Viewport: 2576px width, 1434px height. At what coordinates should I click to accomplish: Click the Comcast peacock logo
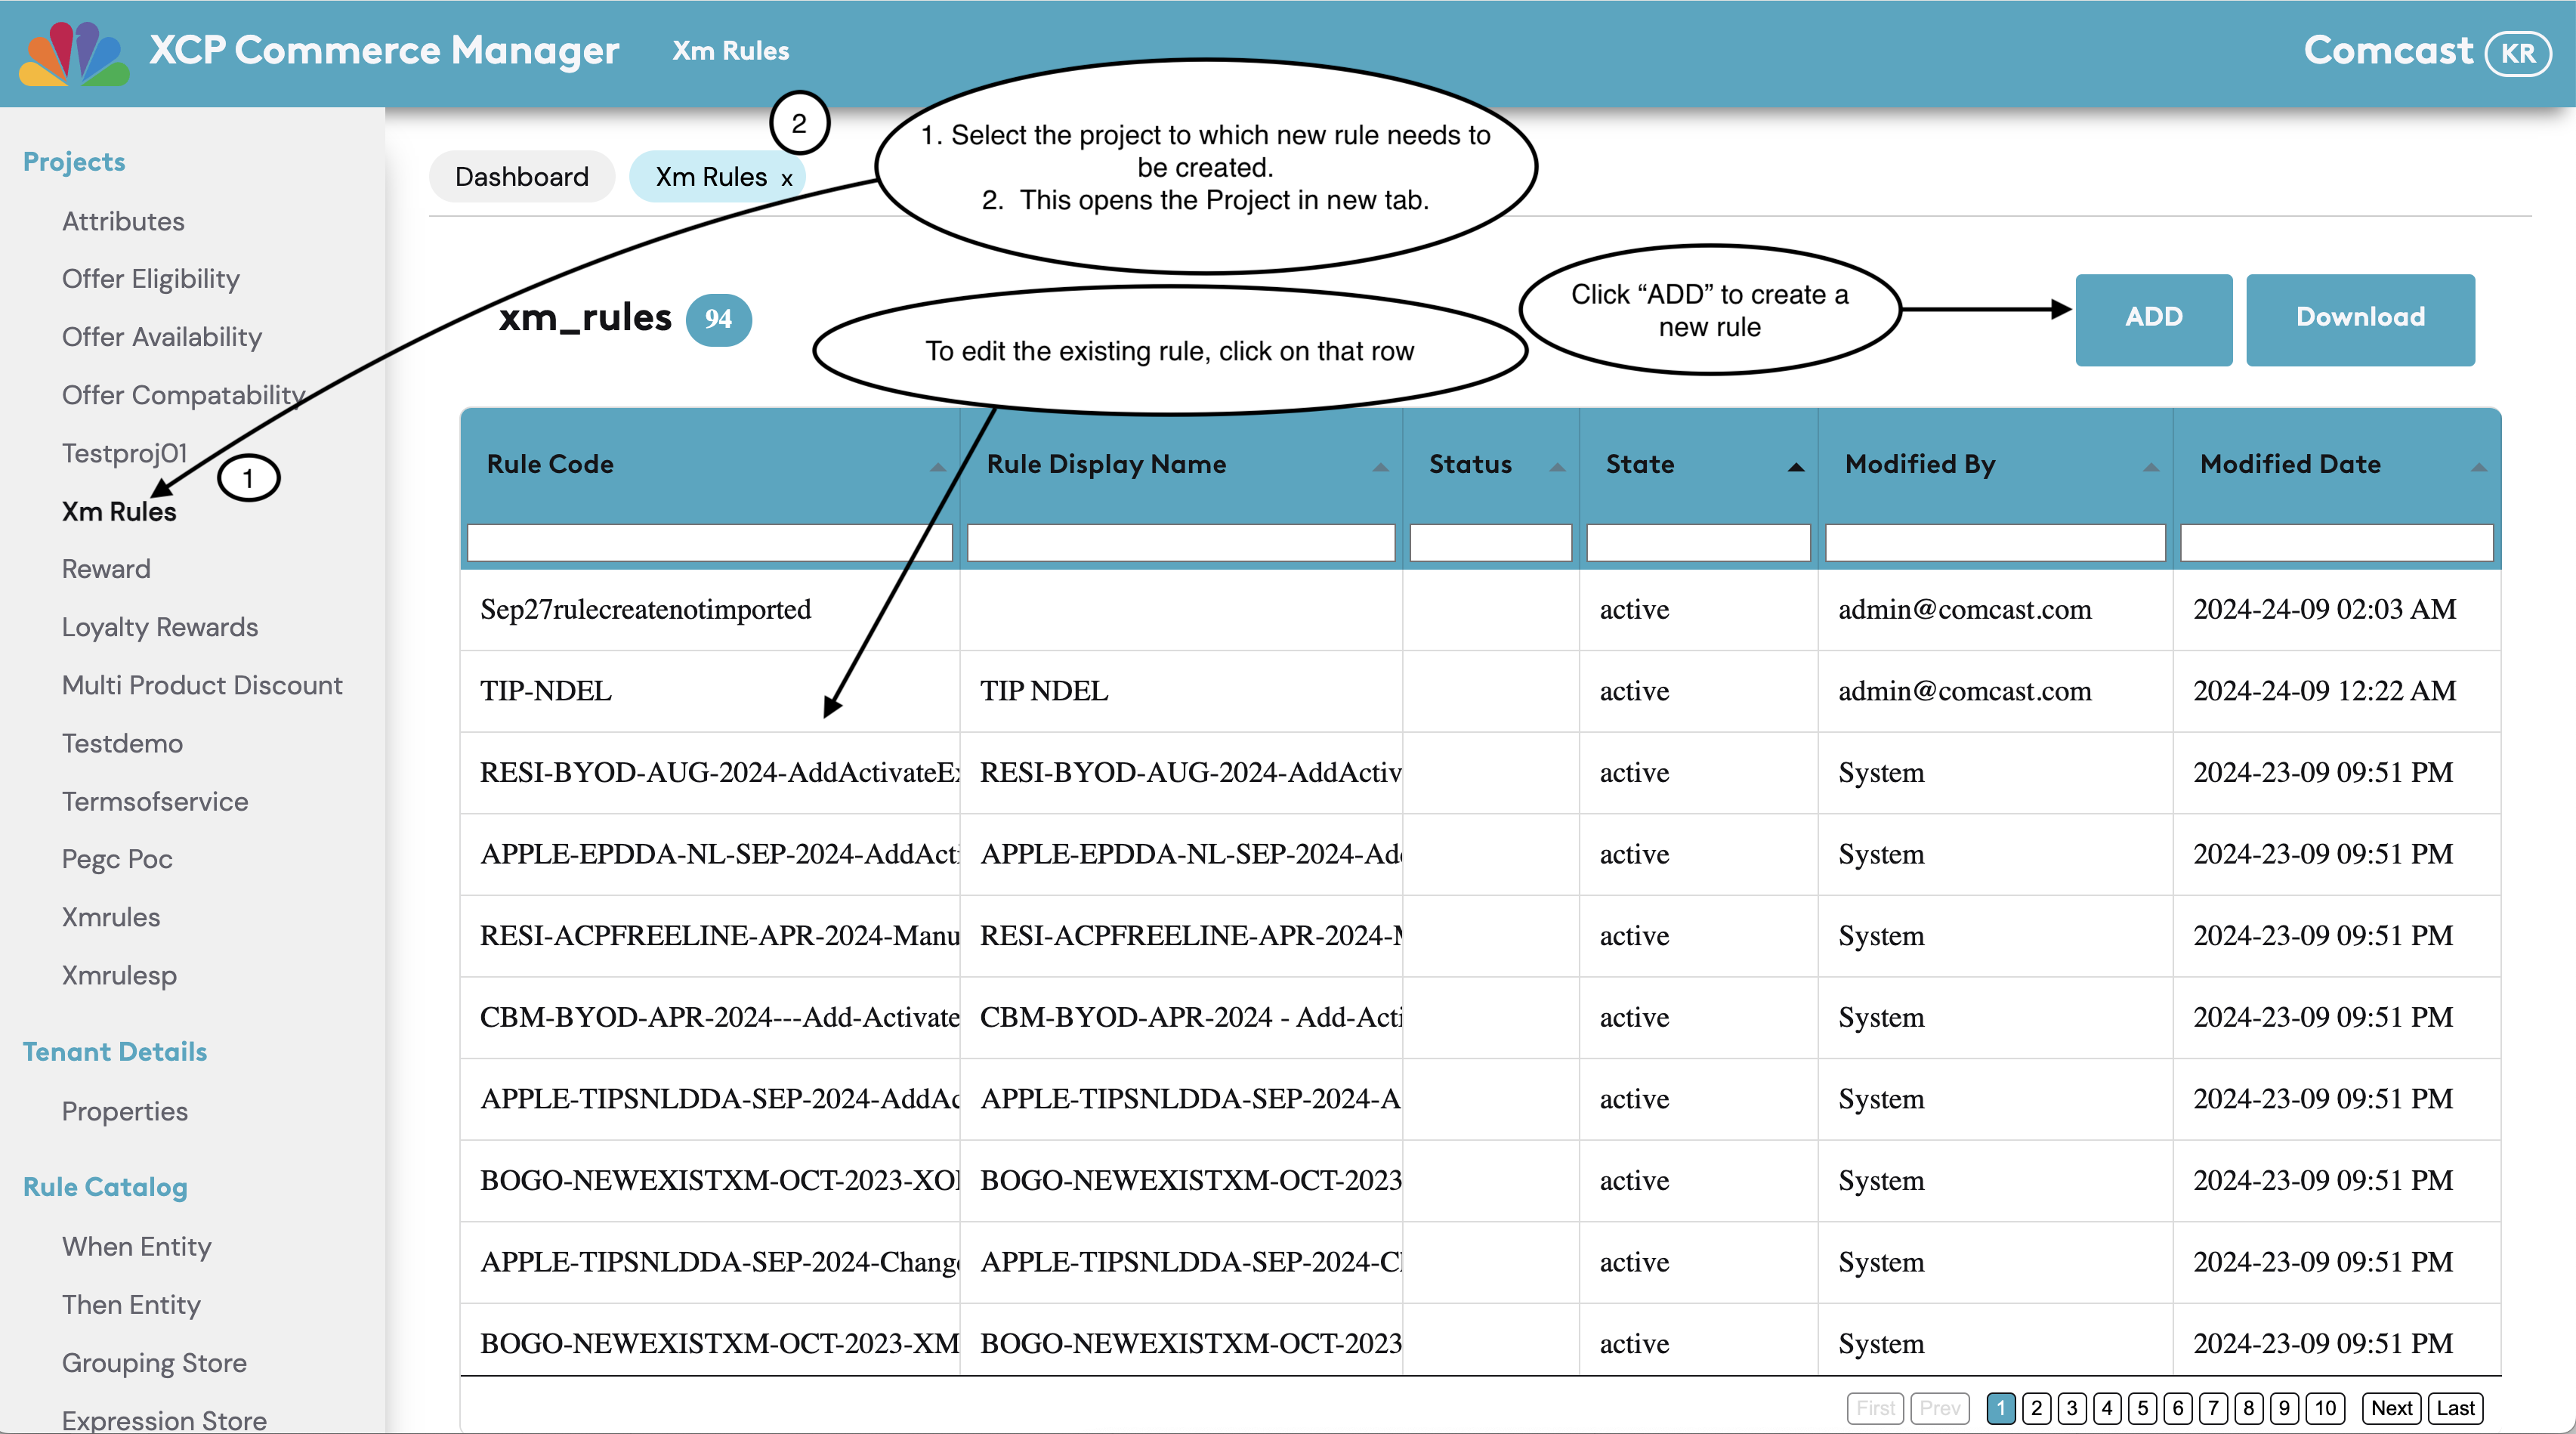pos(74,52)
